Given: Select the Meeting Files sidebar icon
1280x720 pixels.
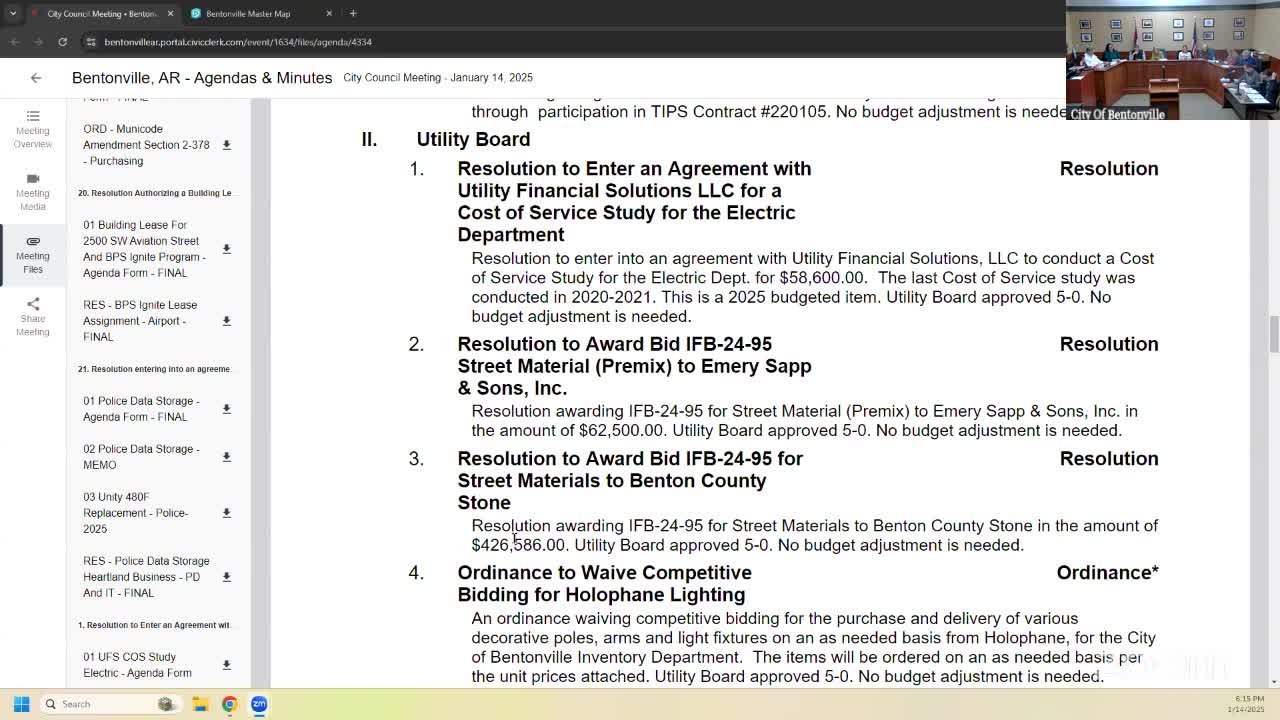Looking at the screenshot, I should click(x=32, y=254).
